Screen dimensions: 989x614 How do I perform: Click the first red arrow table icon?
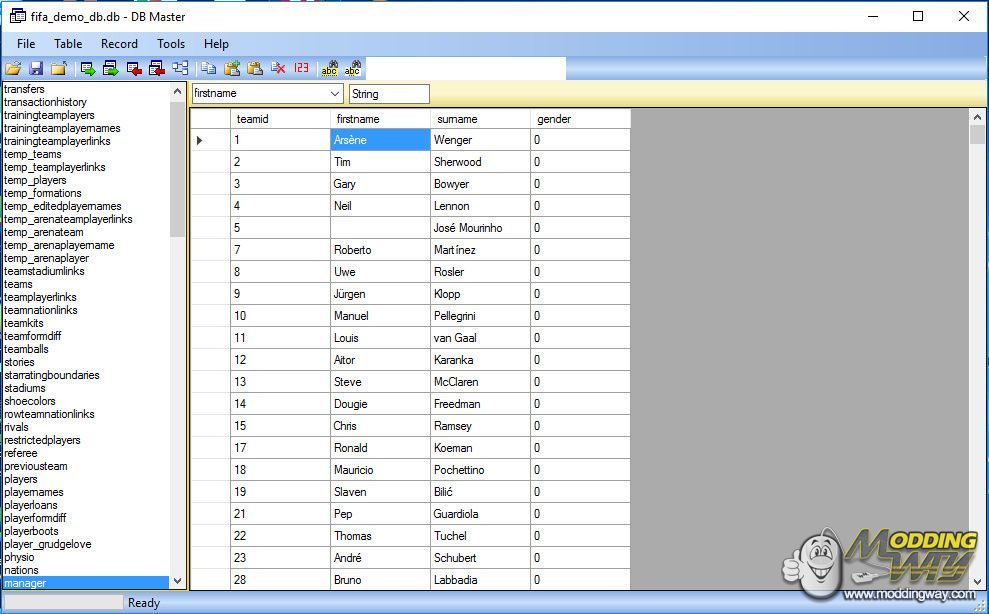click(x=134, y=69)
